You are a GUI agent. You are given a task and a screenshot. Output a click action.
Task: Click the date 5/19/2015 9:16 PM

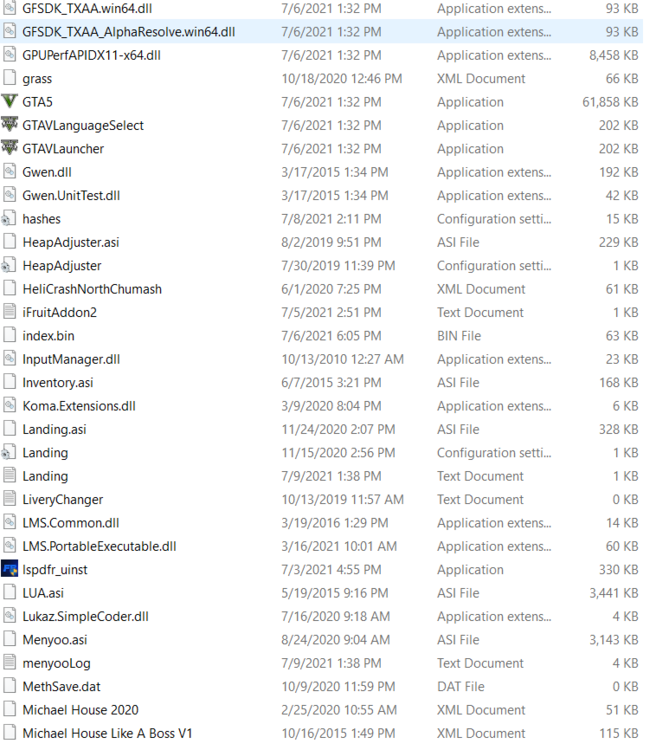click(335, 593)
